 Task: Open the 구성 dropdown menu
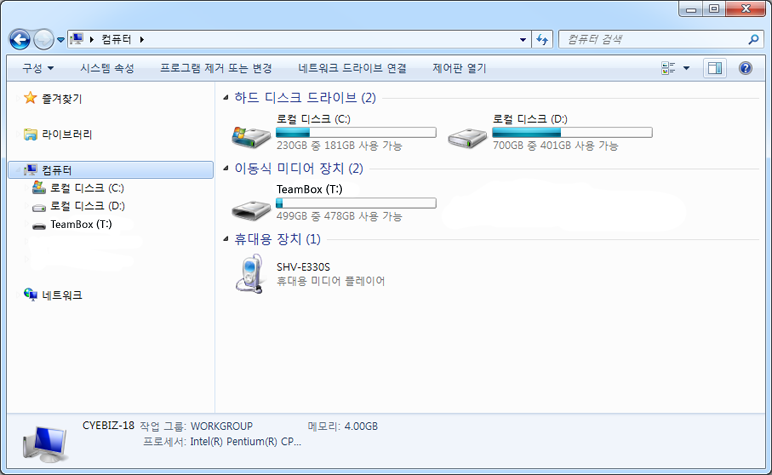coord(38,68)
